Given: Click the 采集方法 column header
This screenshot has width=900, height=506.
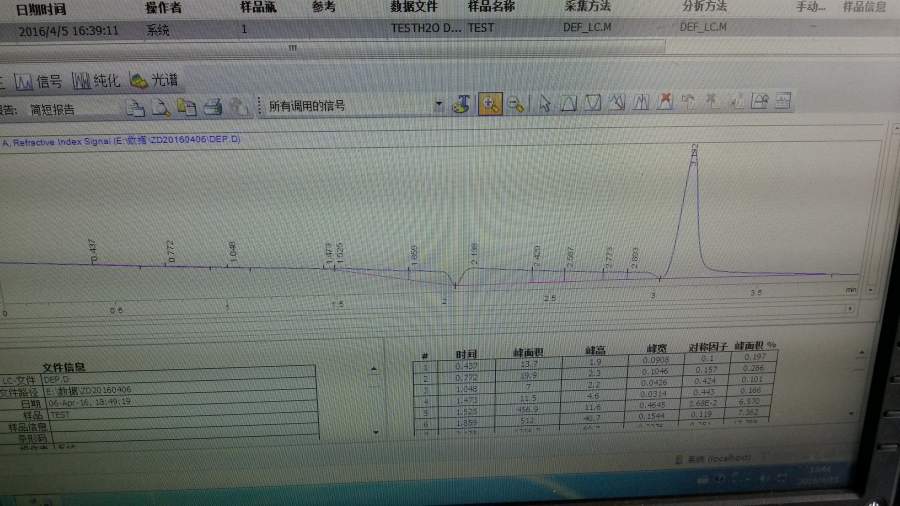Looking at the screenshot, I should (x=587, y=6).
